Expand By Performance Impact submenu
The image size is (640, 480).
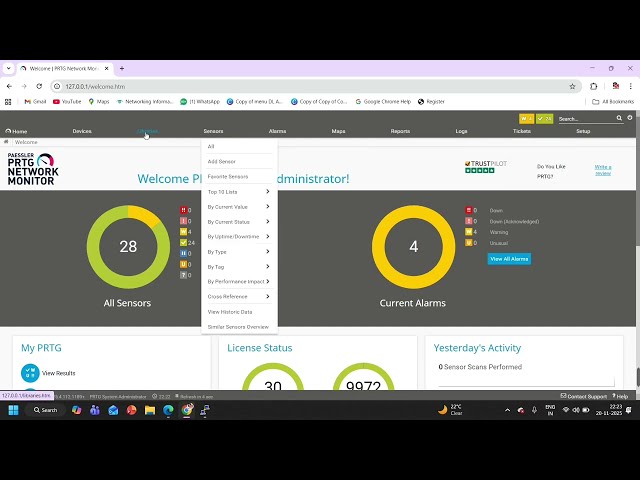coord(239,282)
